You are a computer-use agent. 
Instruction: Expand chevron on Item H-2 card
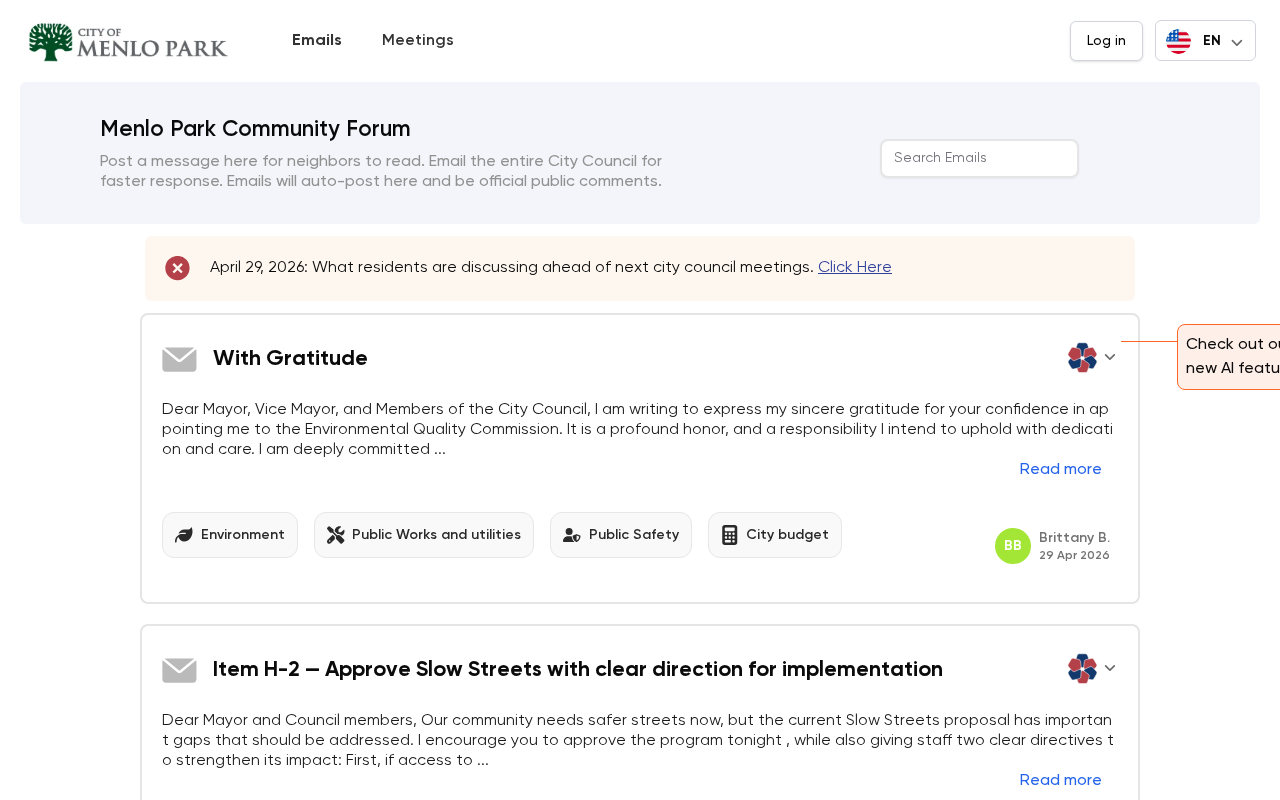[x=1110, y=668]
